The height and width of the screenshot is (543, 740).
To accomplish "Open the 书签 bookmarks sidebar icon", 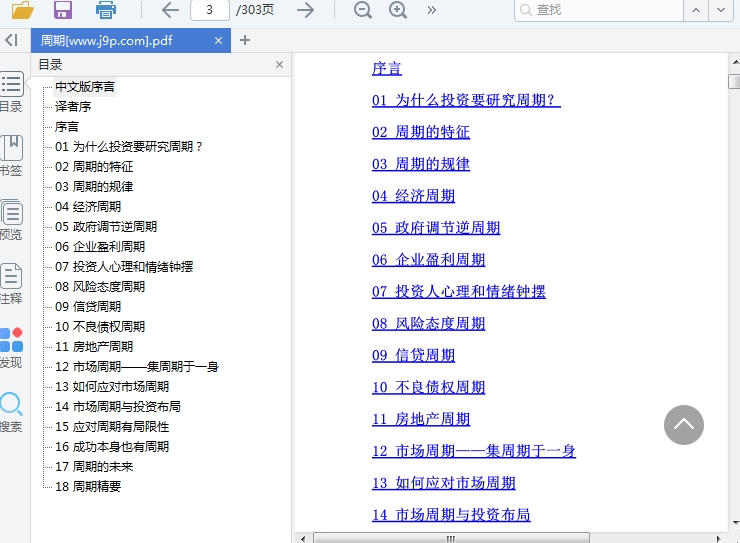I will tap(11, 156).
